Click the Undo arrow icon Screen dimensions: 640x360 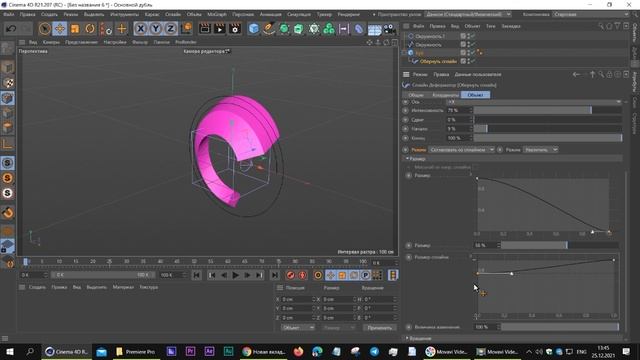(x=11, y=29)
